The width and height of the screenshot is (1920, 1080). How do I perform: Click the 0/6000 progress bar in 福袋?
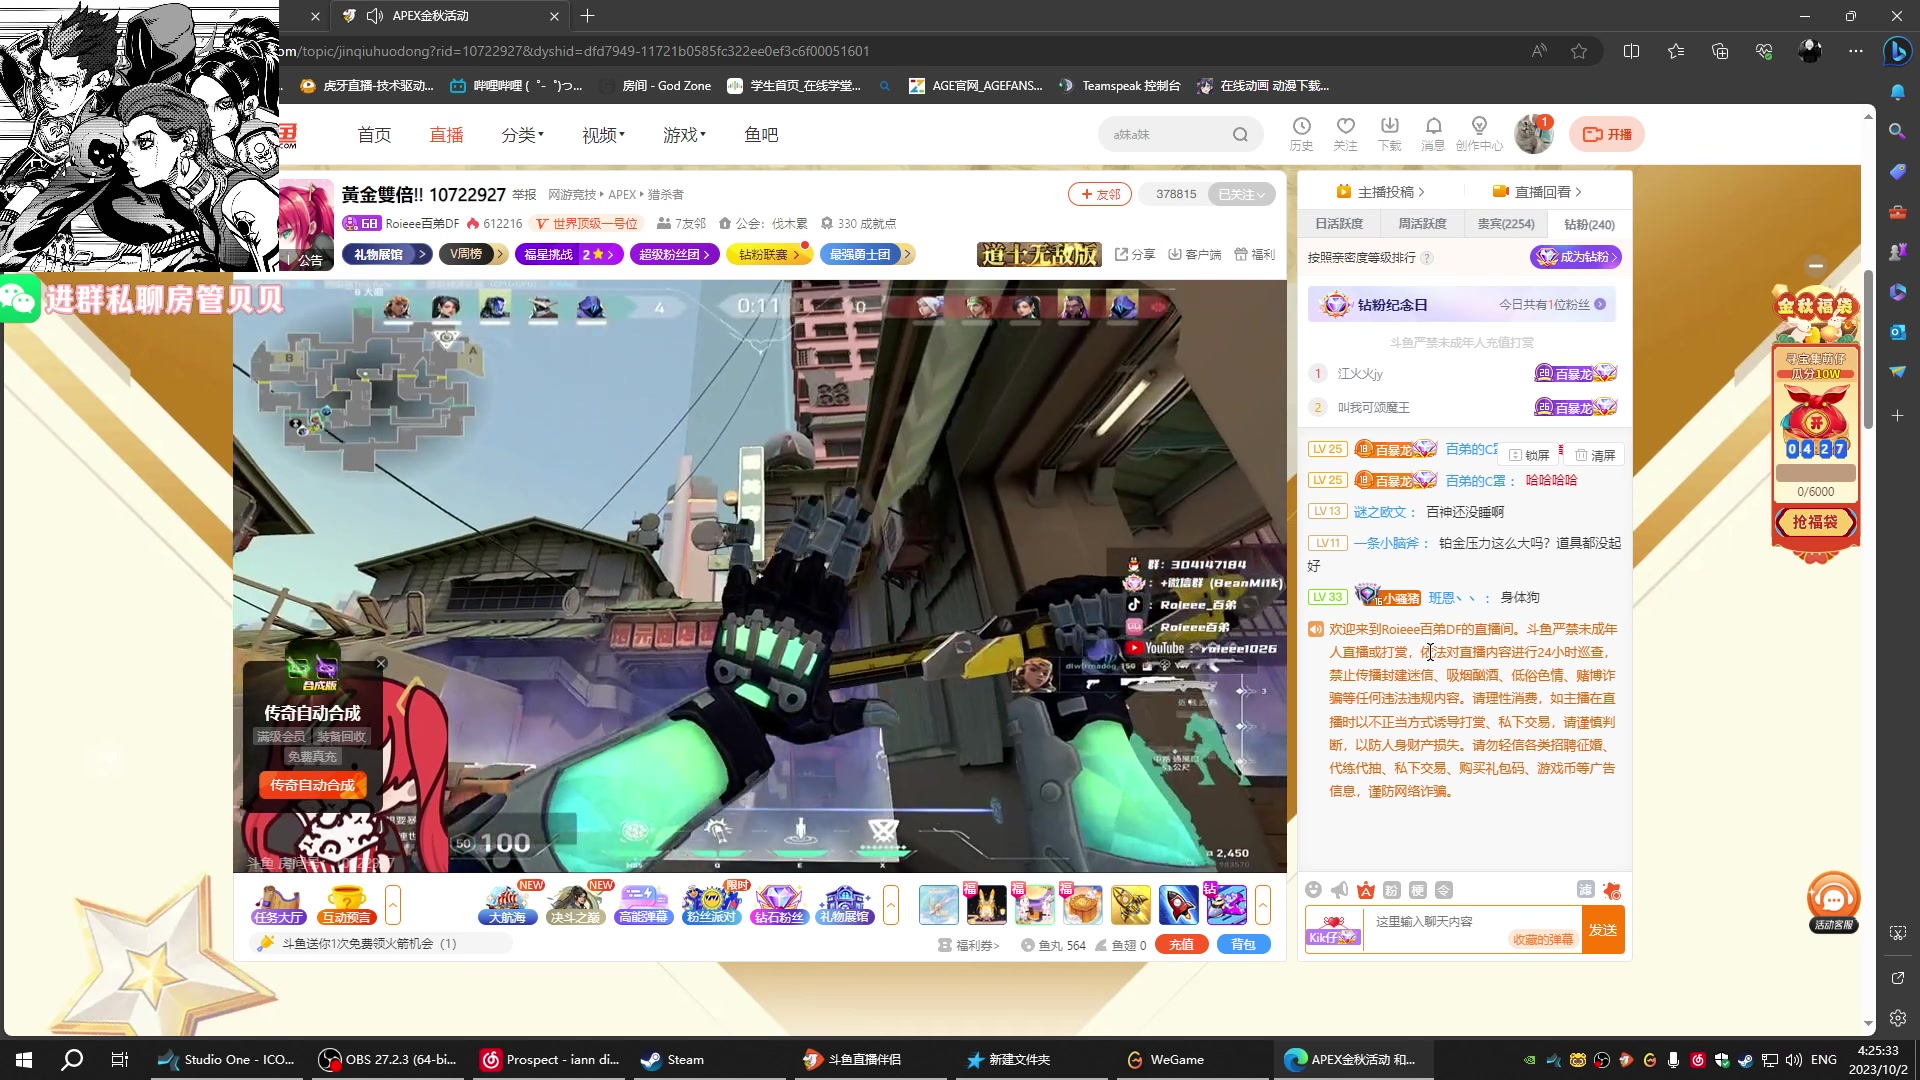(x=1815, y=473)
